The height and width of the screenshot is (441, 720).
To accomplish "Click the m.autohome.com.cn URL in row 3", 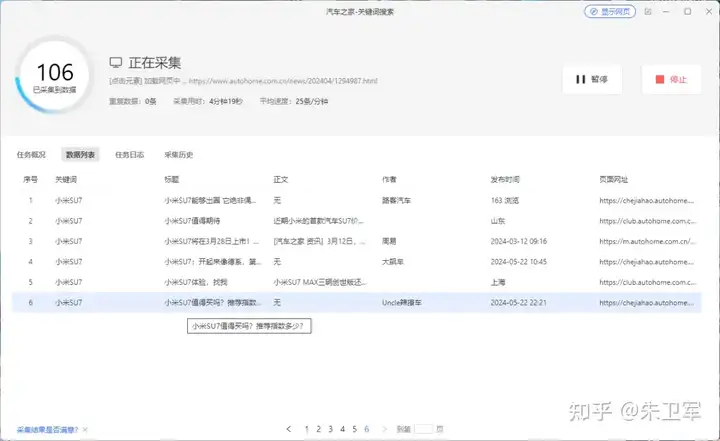I will click(x=647, y=242).
